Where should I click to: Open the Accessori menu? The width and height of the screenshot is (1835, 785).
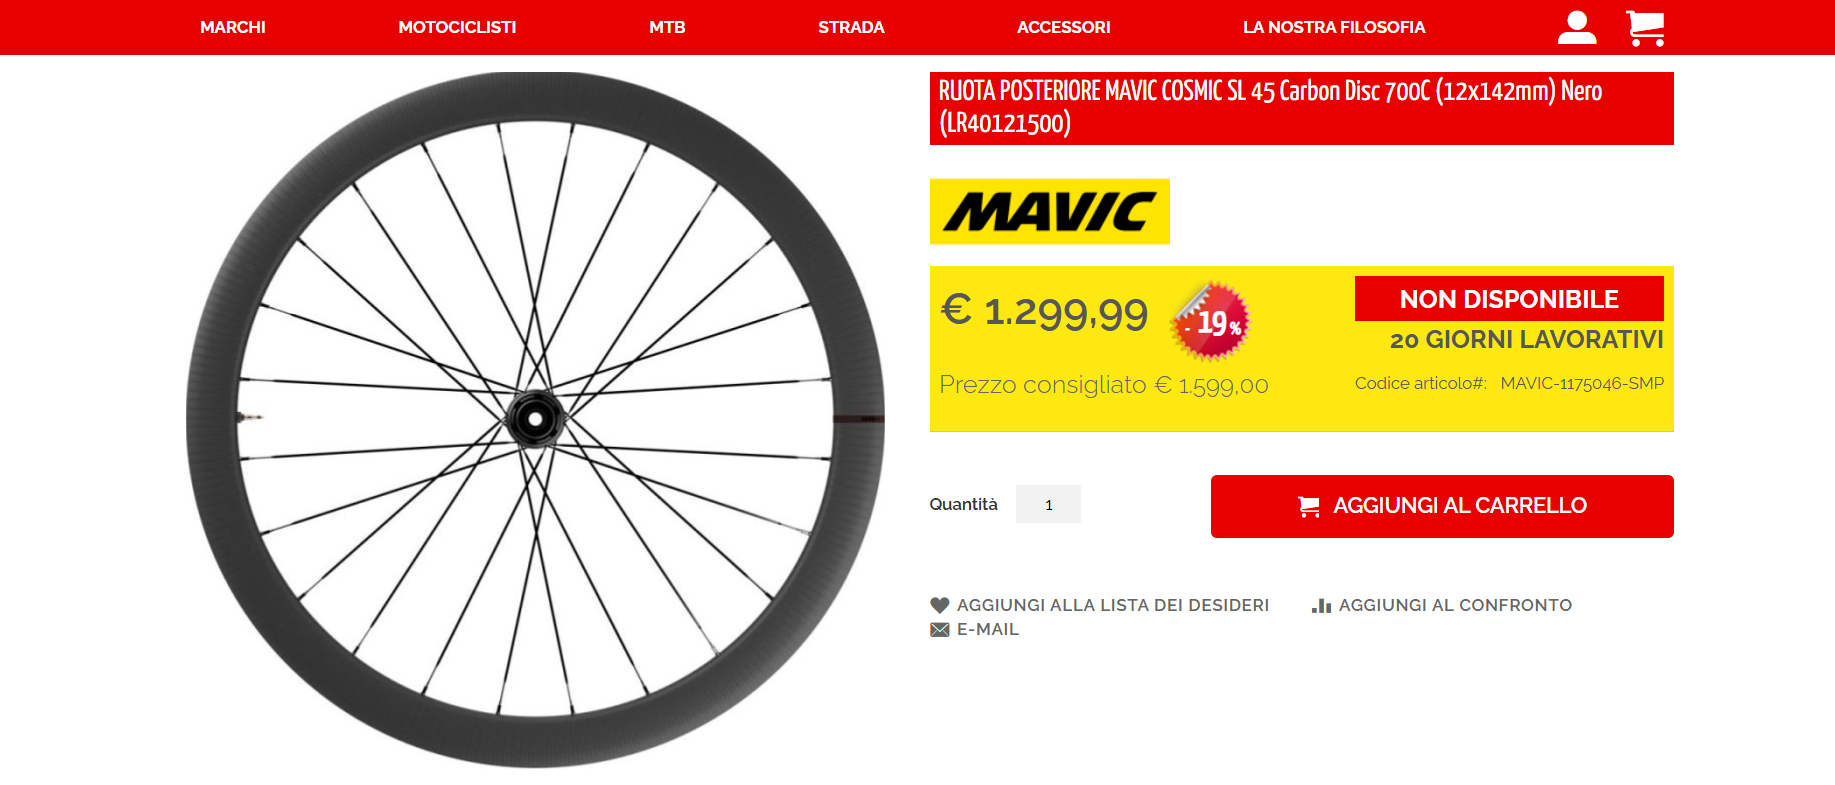point(1063,27)
